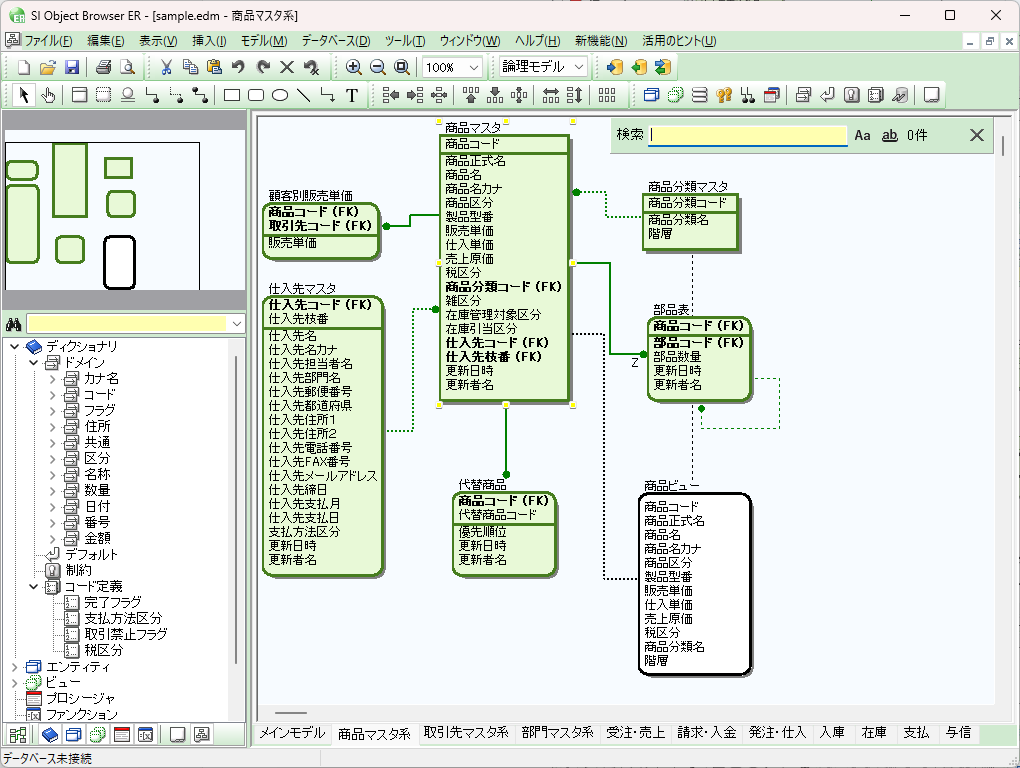Image resolution: width=1020 pixels, height=768 pixels.
Task: Select the hand pan tool
Action: (x=48, y=96)
